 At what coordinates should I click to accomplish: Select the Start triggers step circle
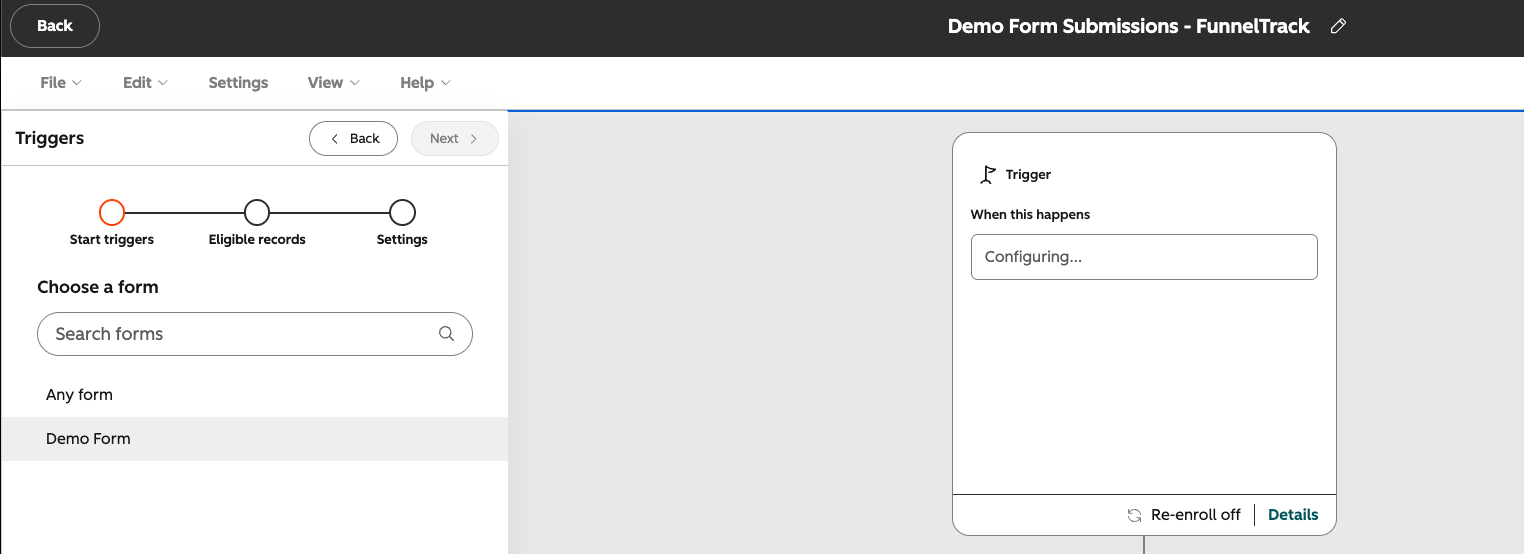[112, 212]
